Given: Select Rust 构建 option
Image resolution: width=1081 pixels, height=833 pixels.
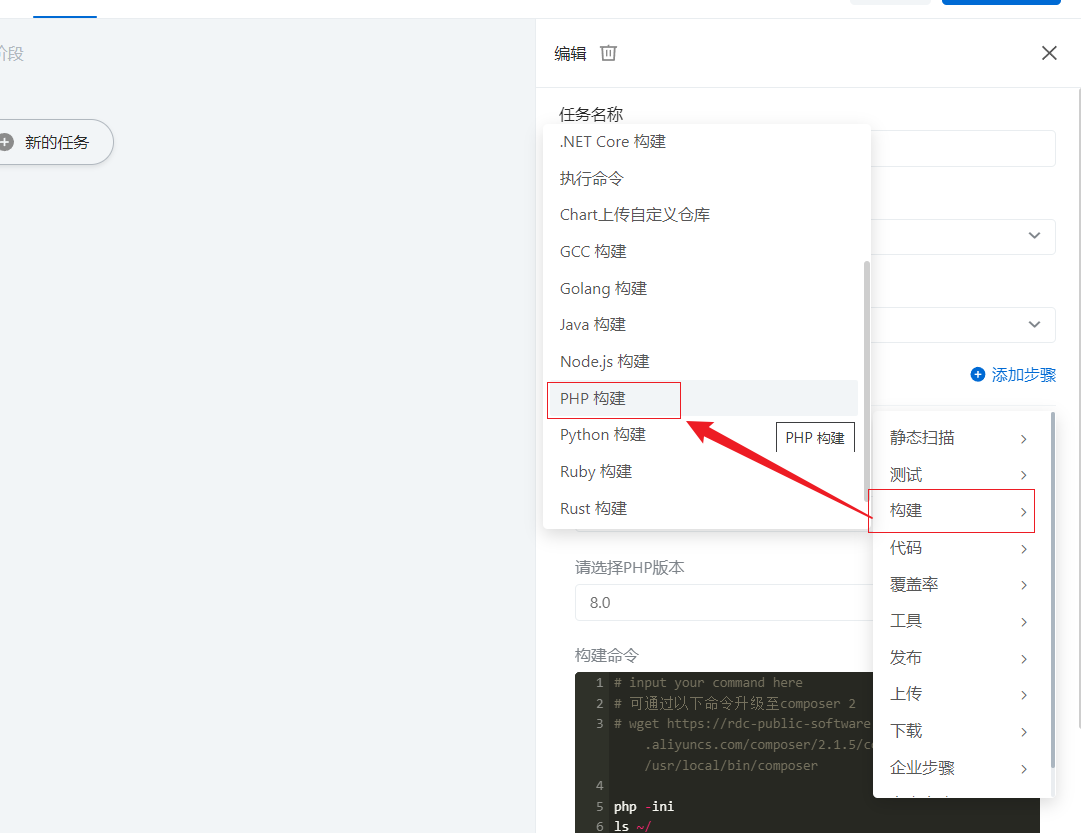Looking at the screenshot, I should click(702, 509).
